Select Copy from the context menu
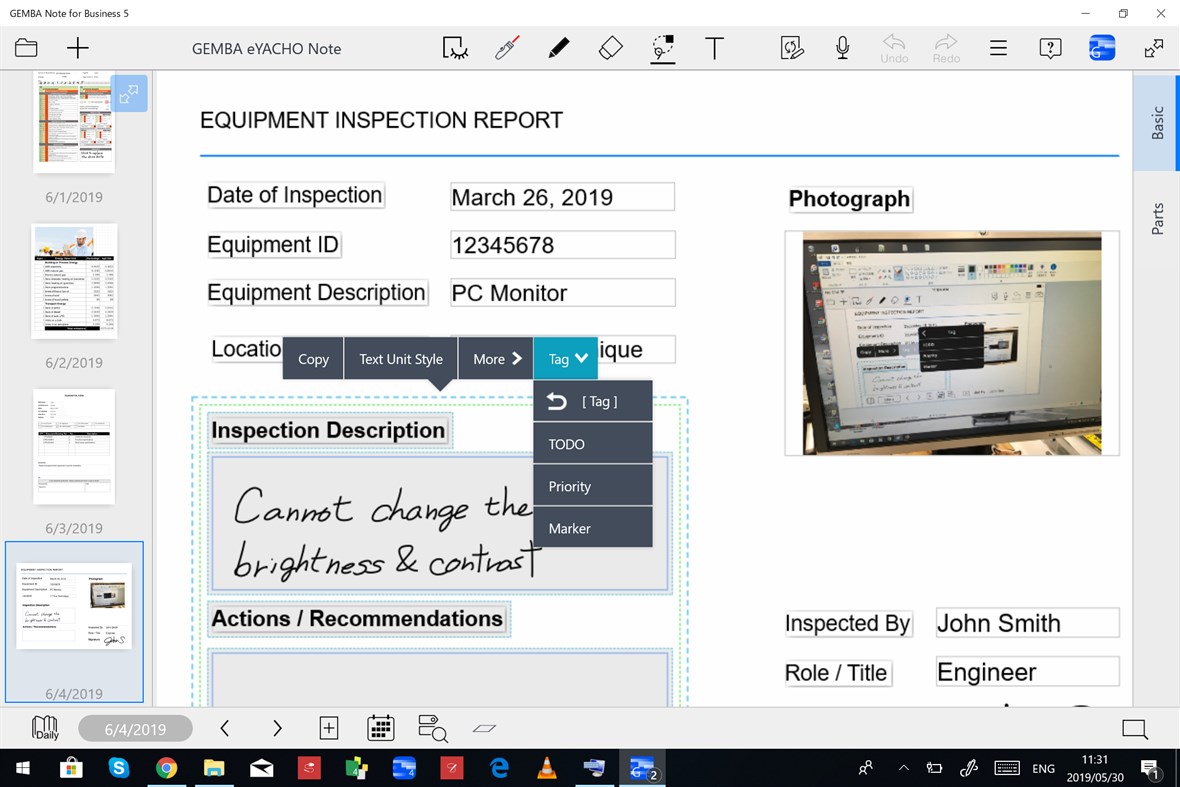 (311, 358)
